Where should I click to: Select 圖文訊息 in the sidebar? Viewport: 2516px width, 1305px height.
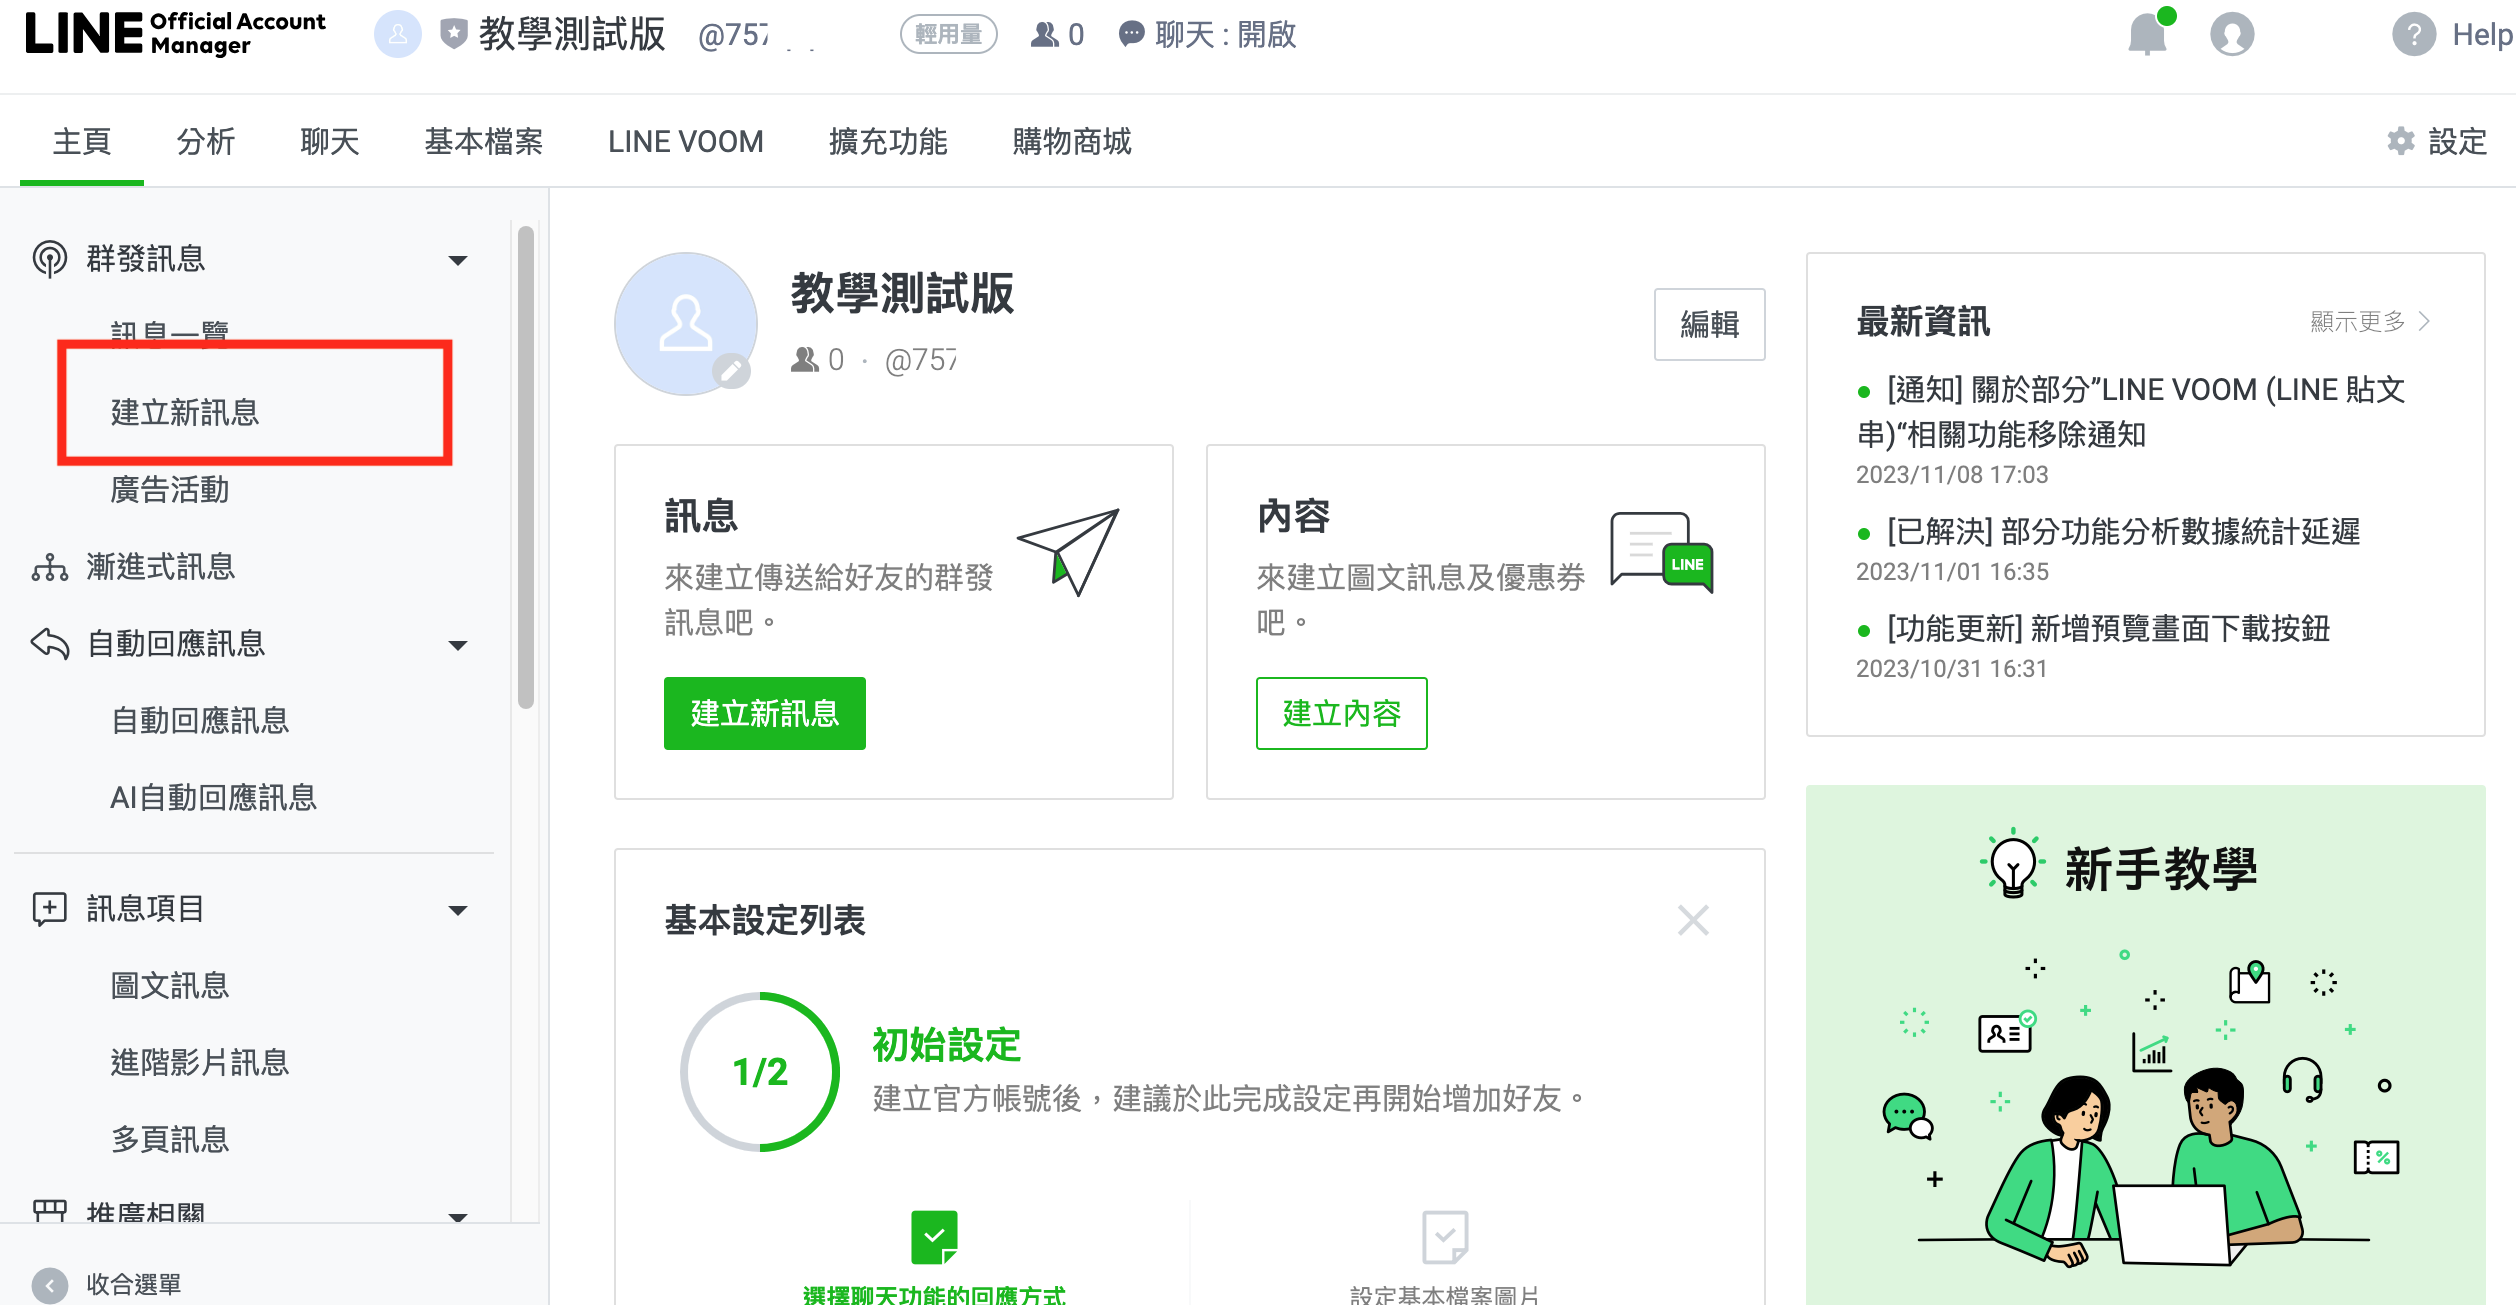[x=170, y=985]
